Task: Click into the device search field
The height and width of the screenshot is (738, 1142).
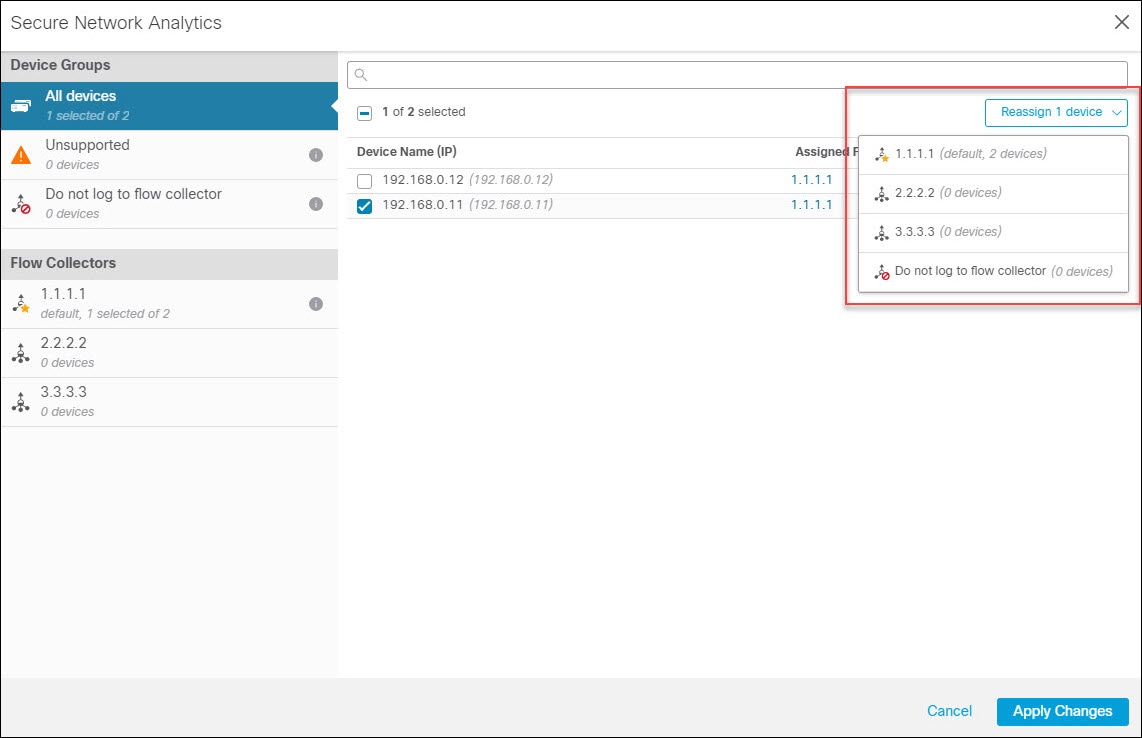Action: pyautogui.click(x=737, y=74)
